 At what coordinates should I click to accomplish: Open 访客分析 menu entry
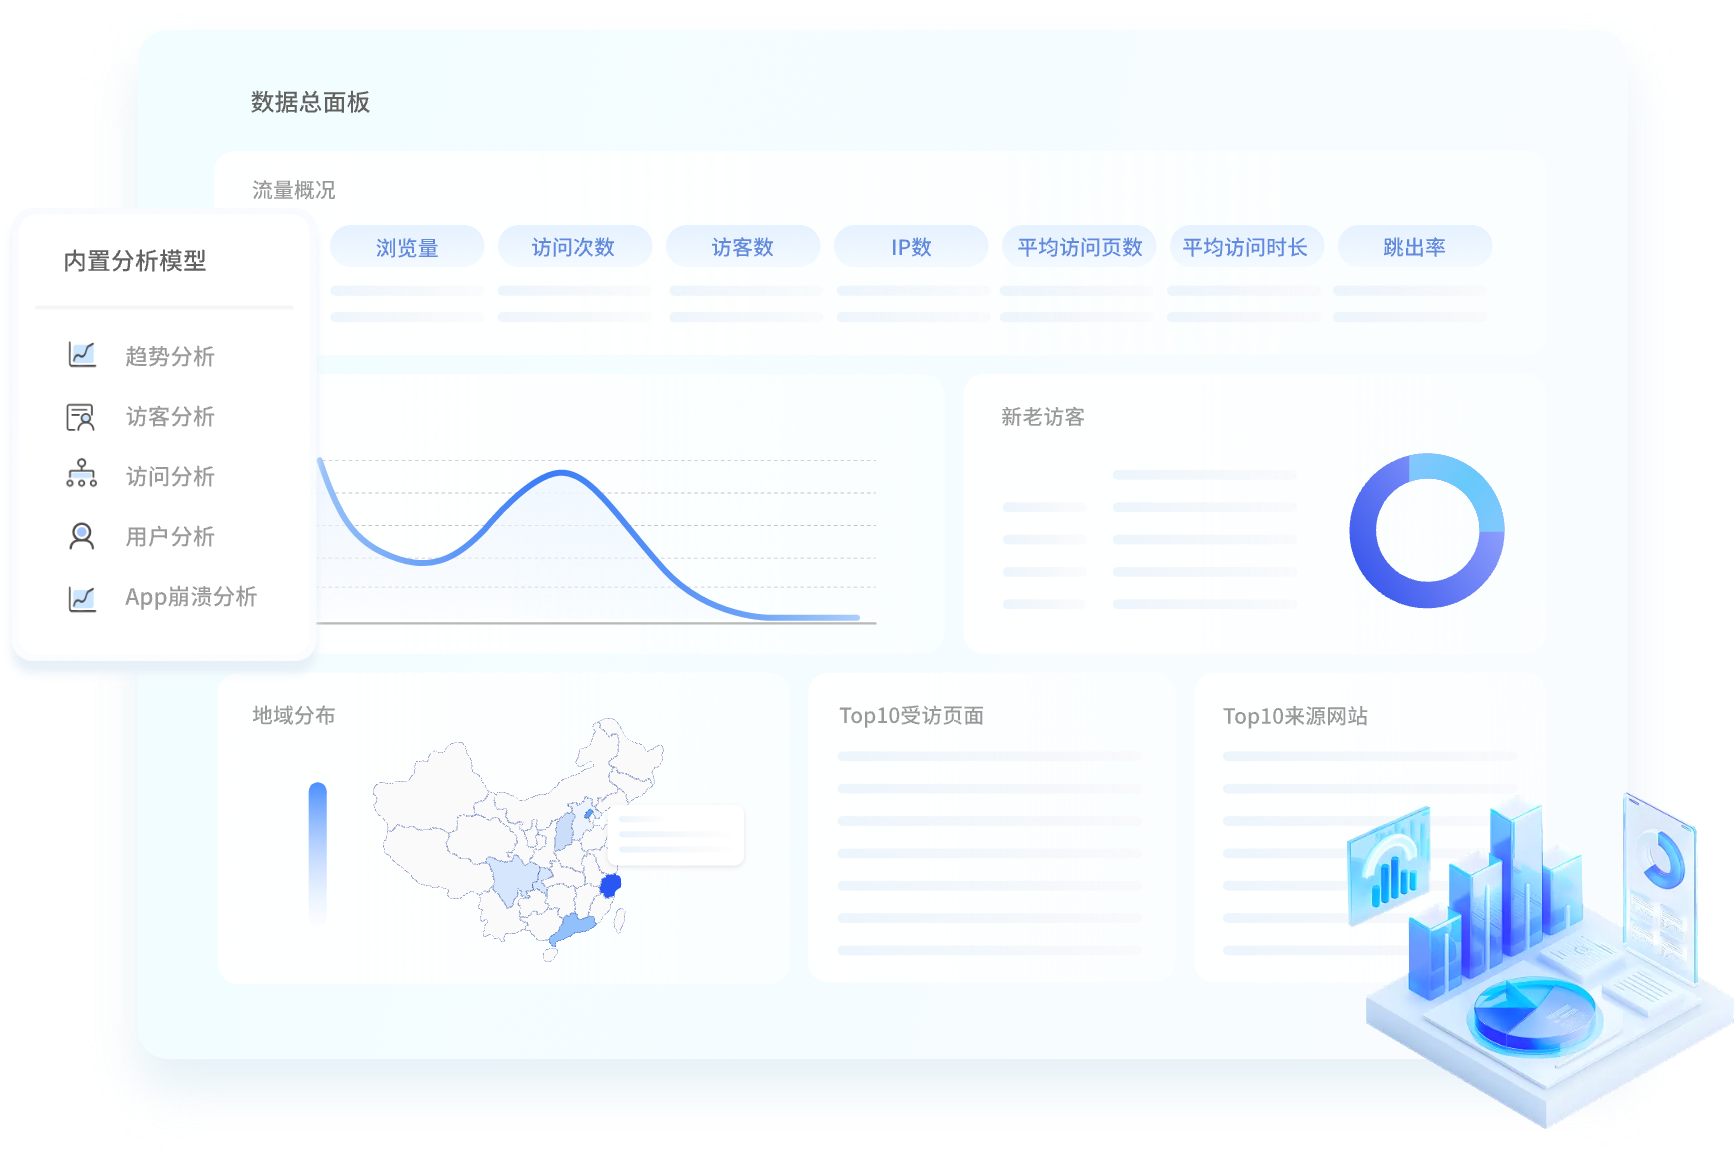click(x=170, y=416)
